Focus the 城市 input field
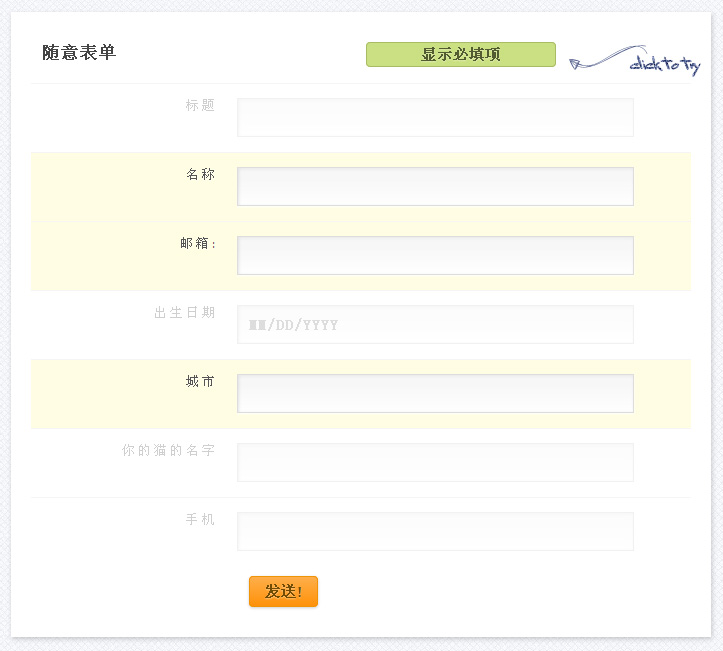This screenshot has width=723, height=651. (x=435, y=393)
